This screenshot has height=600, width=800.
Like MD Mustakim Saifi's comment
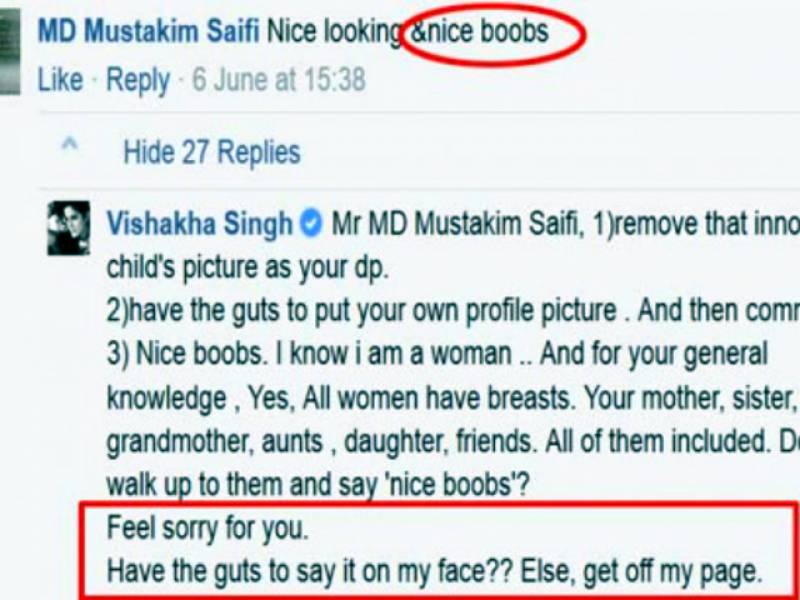[x=60, y=80]
